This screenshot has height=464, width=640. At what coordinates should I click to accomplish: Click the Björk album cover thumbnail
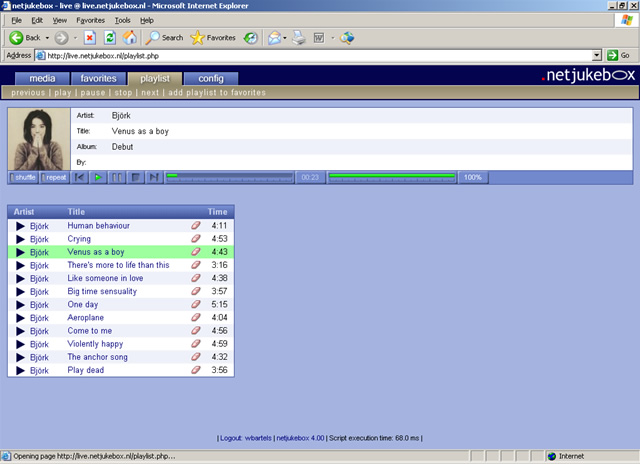coord(39,139)
